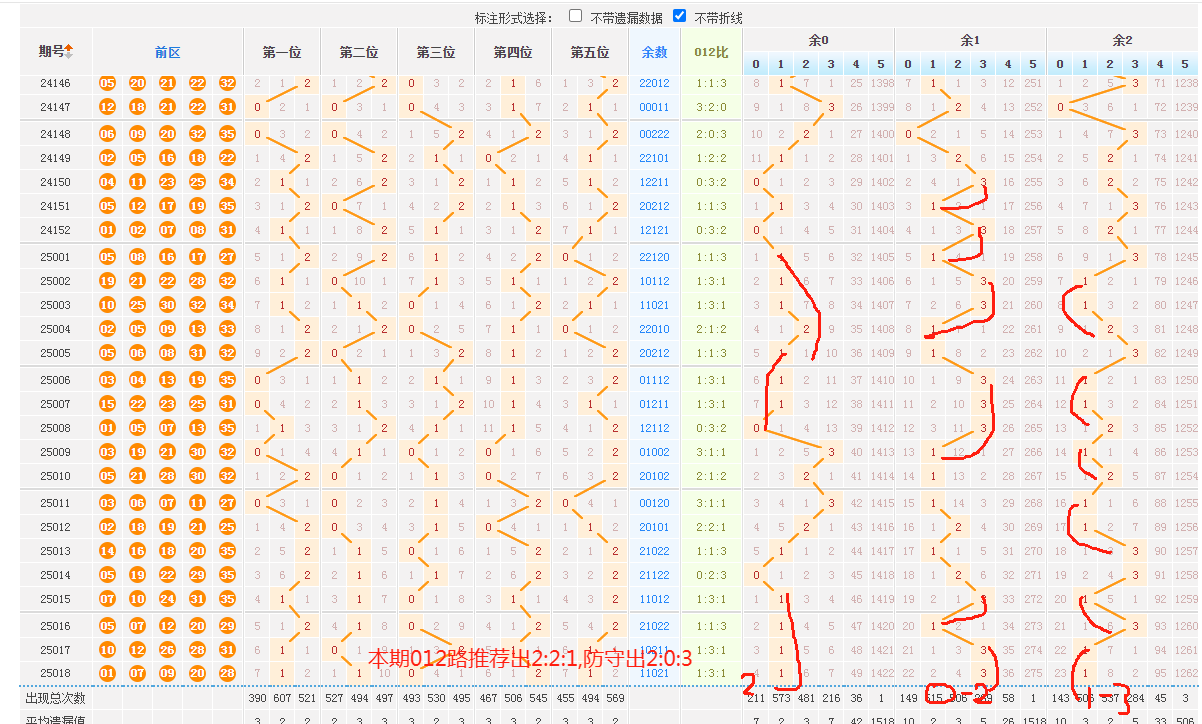This screenshot has width=1202, height=724.
Task: Click ball 35 in period 24148 row
Action: click(227, 134)
